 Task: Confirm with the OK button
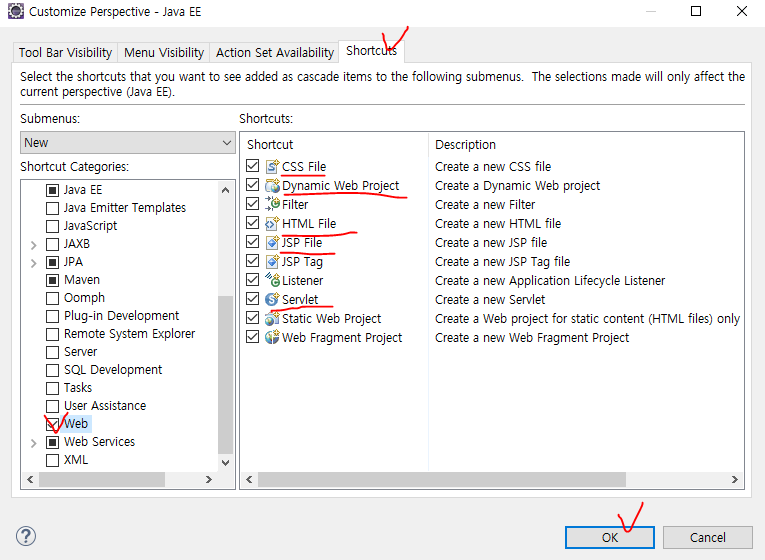coord(610,538)
